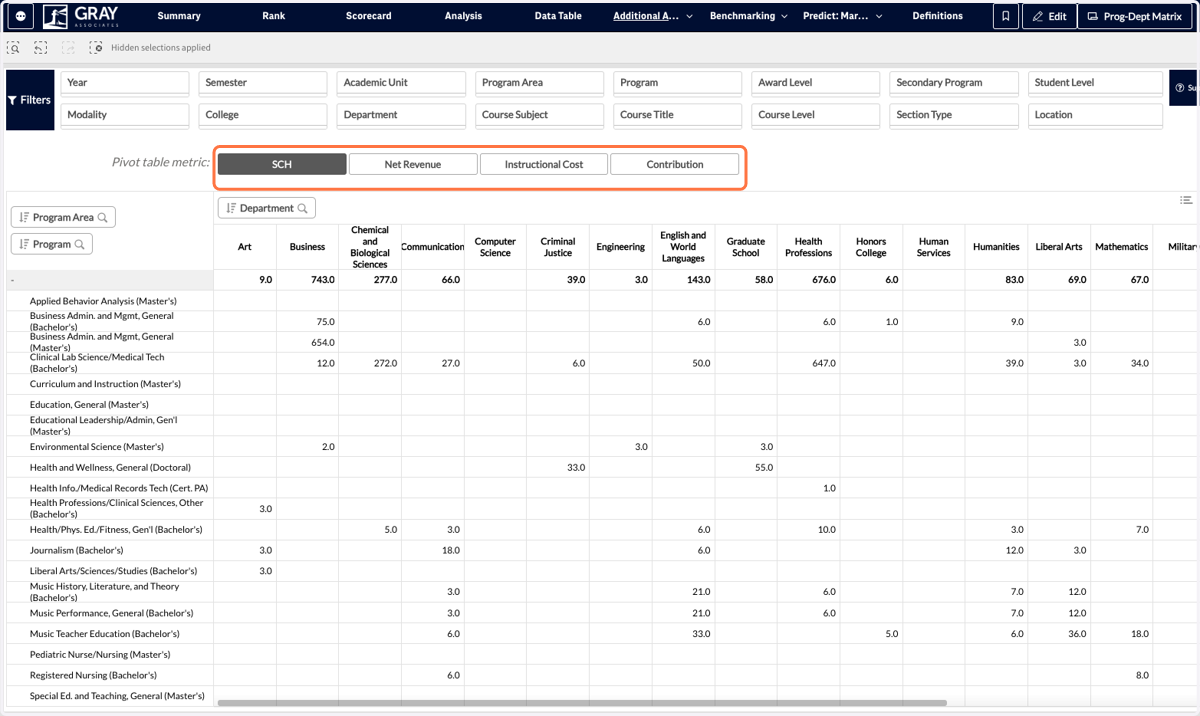
Task: Switch pivot metric to Instructional Cost
Action: pyautogui.click(x=544, y=164)
